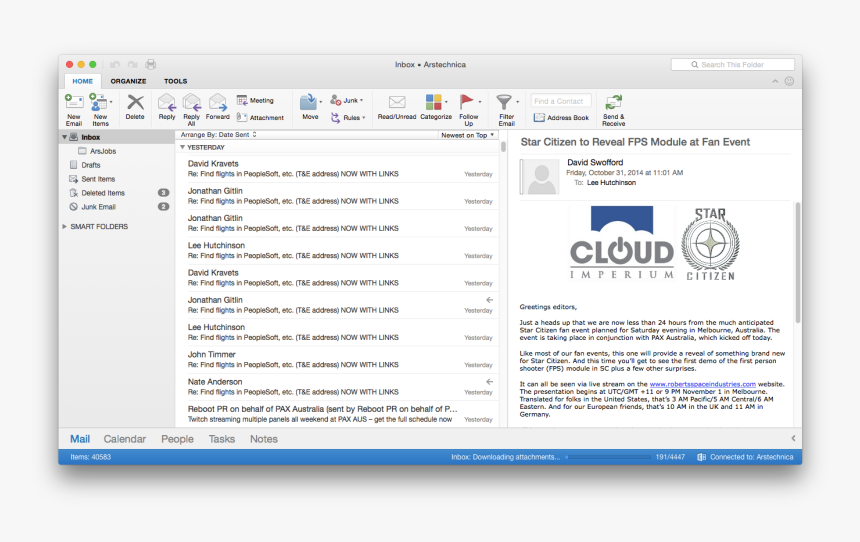The height and width of the screenshot is (542, 860).
Task: Click the Lee Hutchinson recipient name
Action: pos(612,183)
